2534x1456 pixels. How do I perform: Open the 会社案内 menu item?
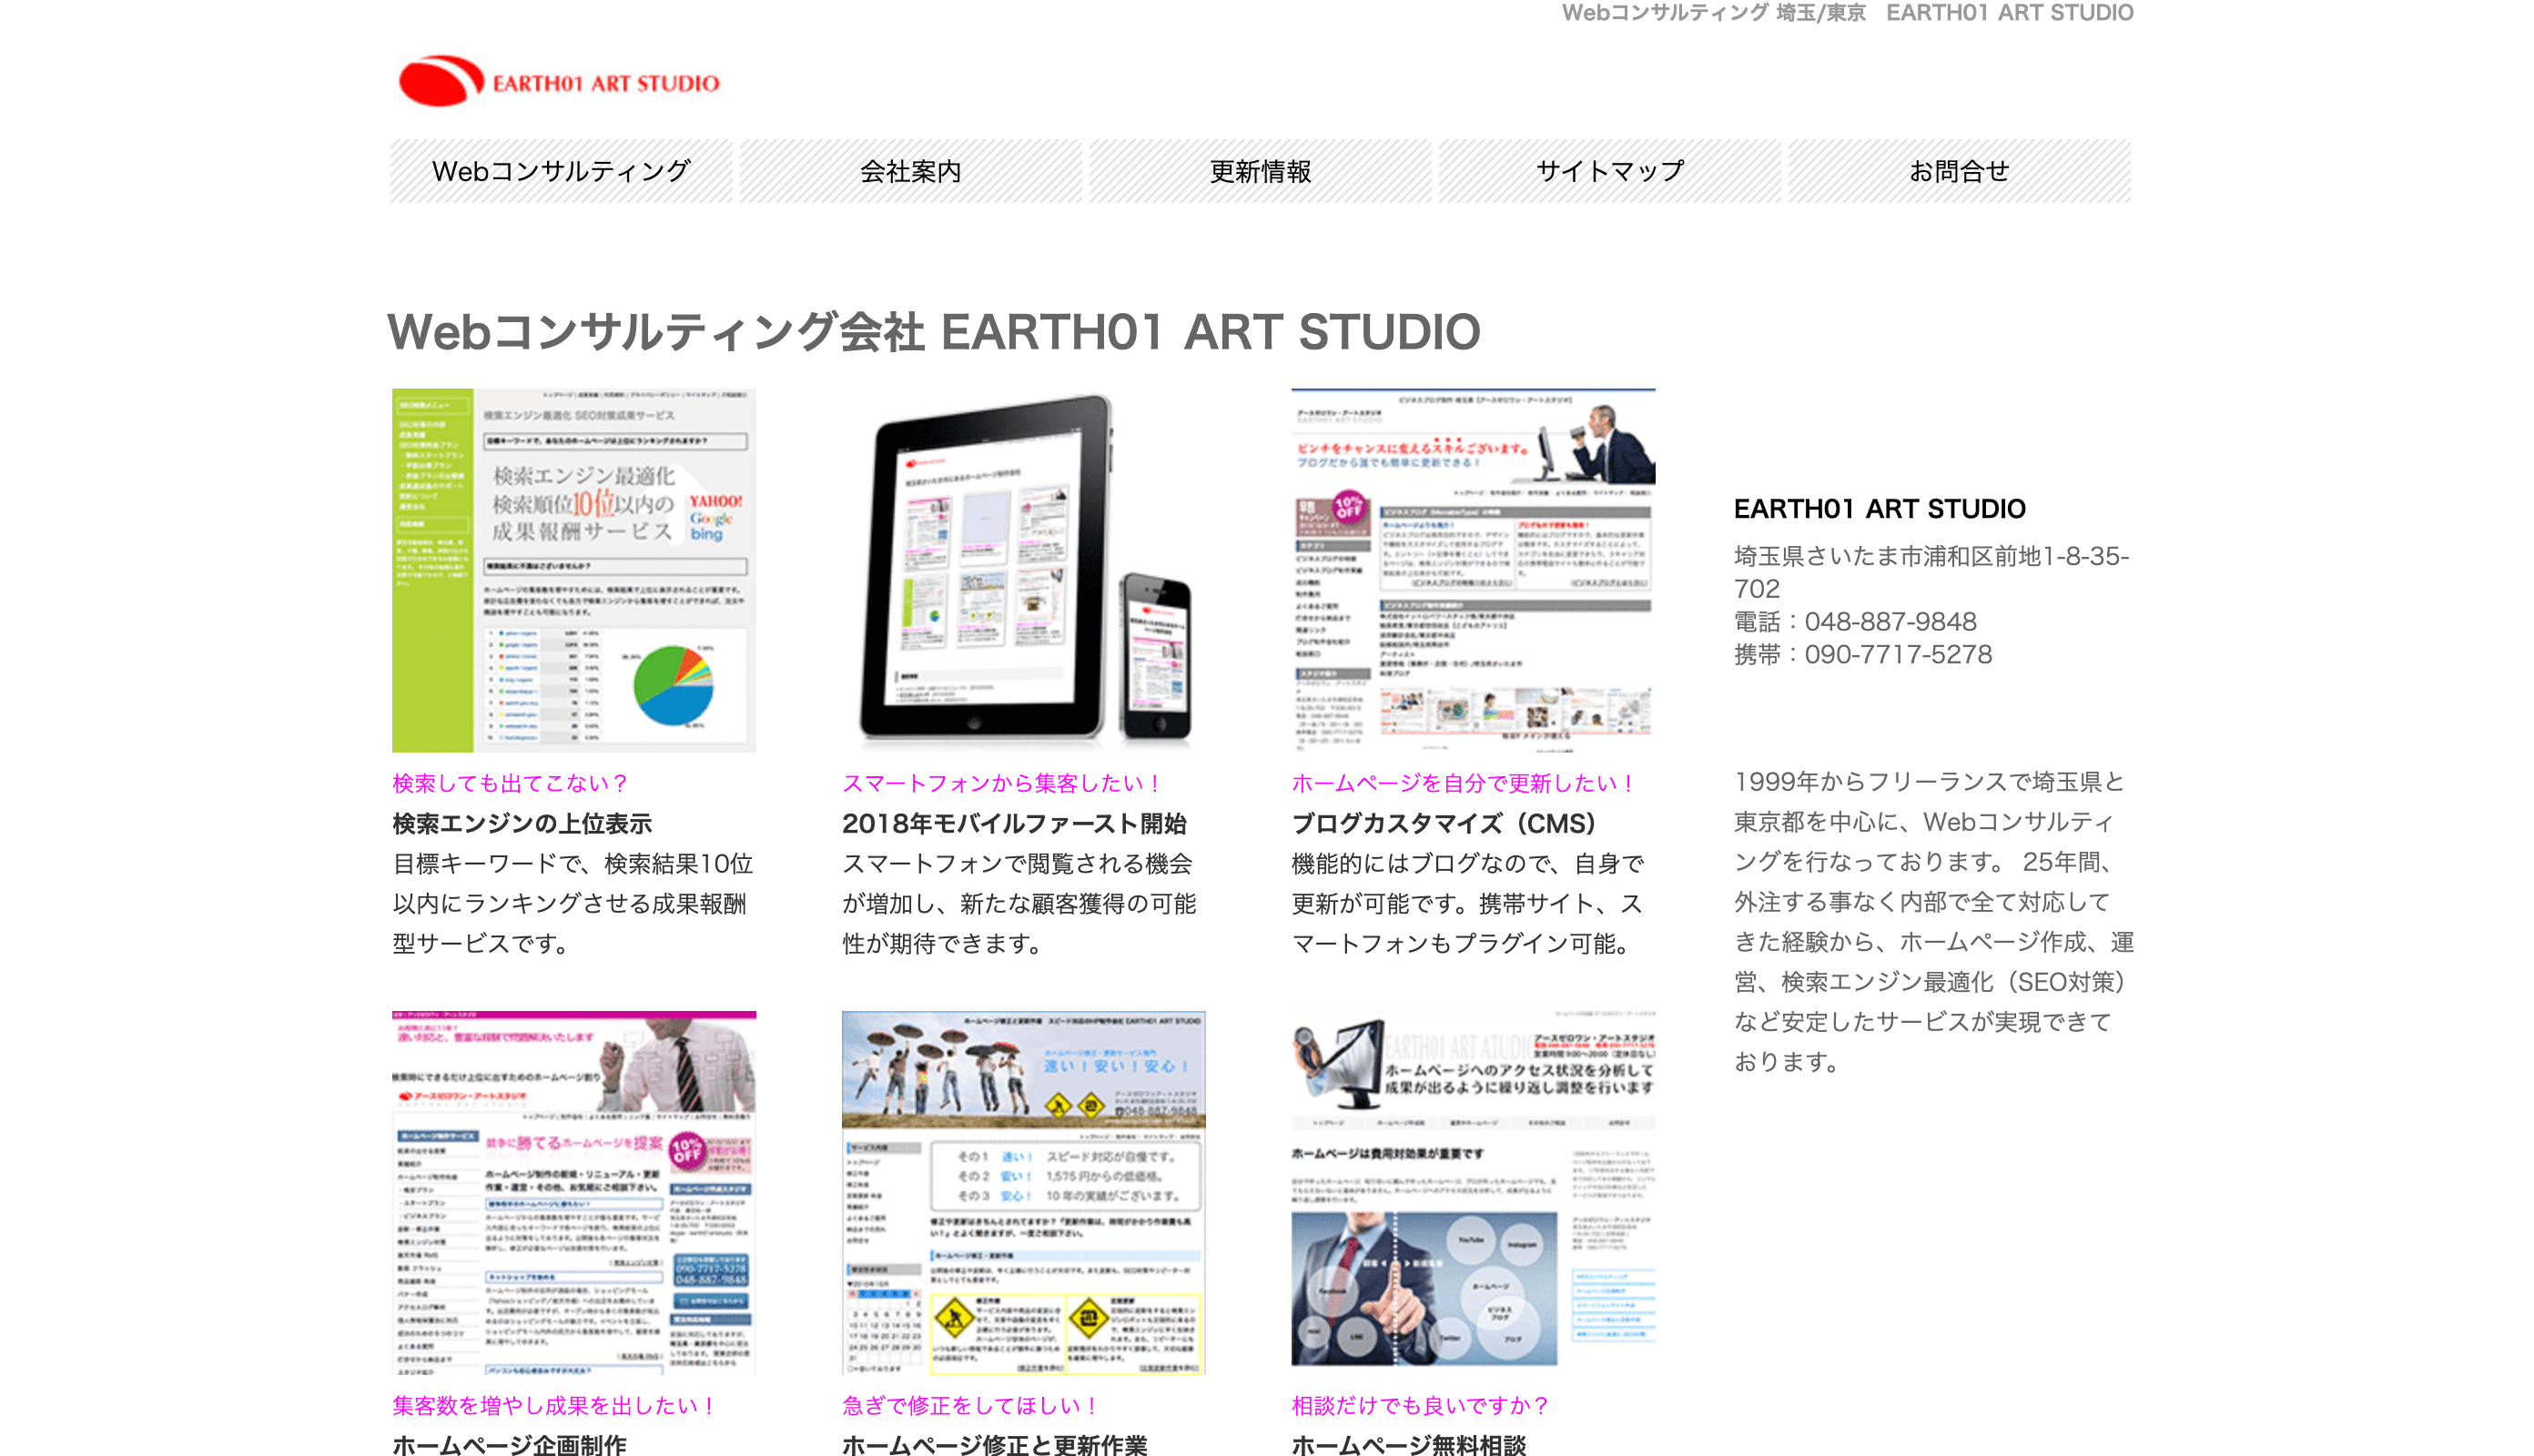910,171
